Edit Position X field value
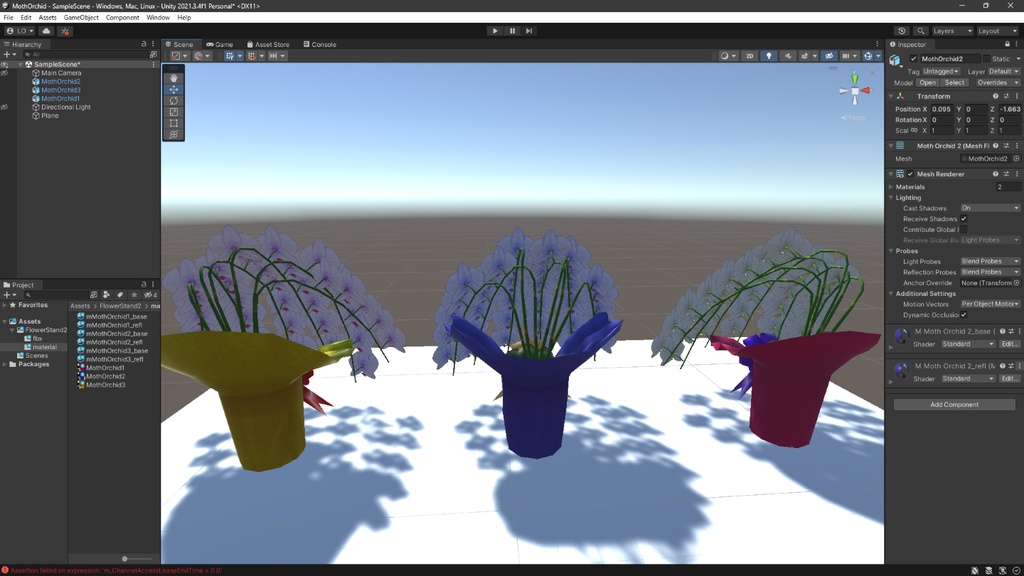This screenshot has width=1024, height=576. click(x=943, y=109)
